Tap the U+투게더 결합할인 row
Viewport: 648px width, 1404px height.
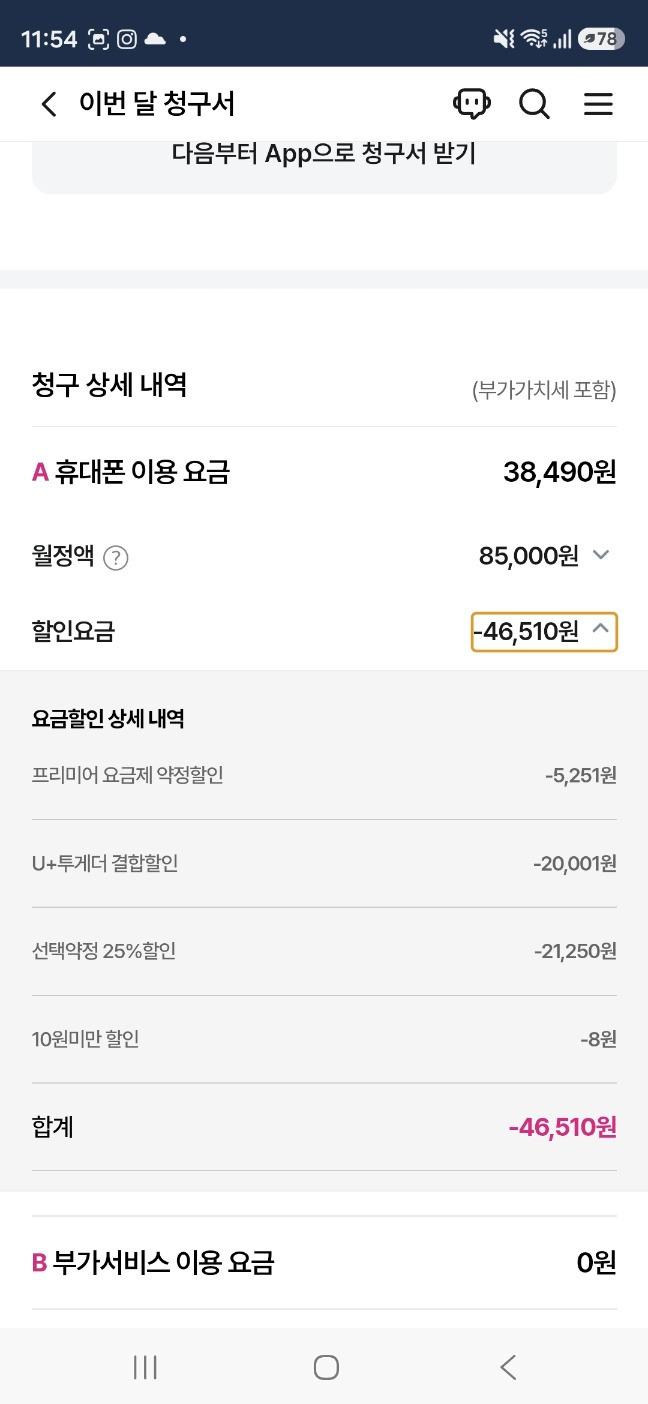[324, 864]
